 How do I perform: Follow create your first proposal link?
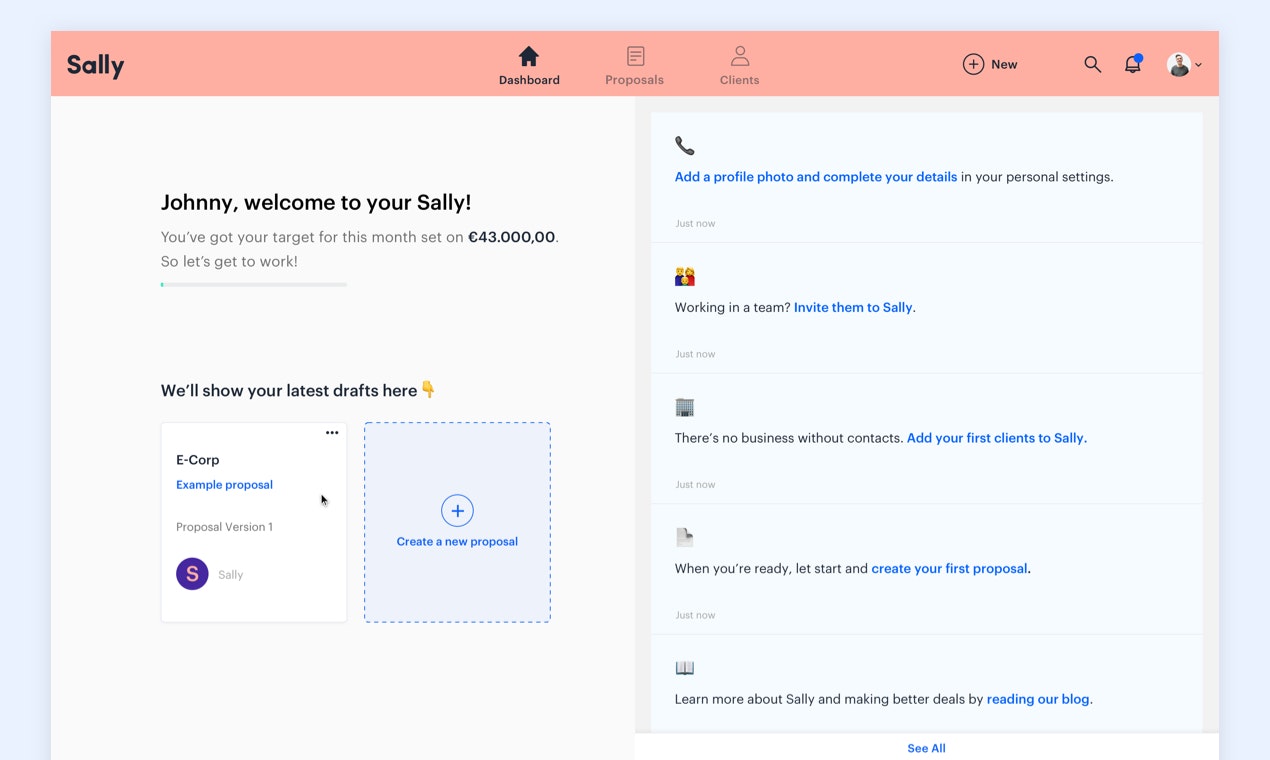[x=949, y=569]
